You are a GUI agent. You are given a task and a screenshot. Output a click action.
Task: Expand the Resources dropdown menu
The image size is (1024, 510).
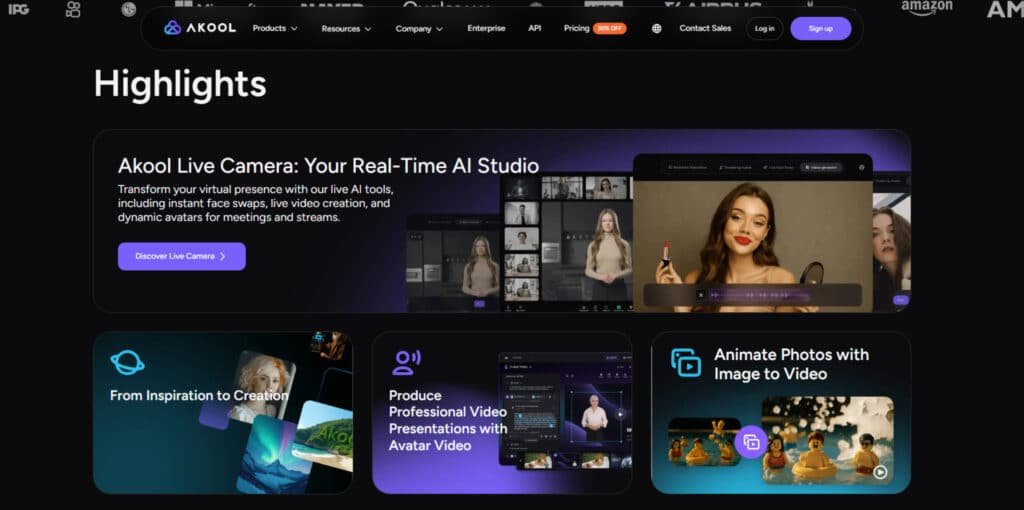click(x=346, y=29)
